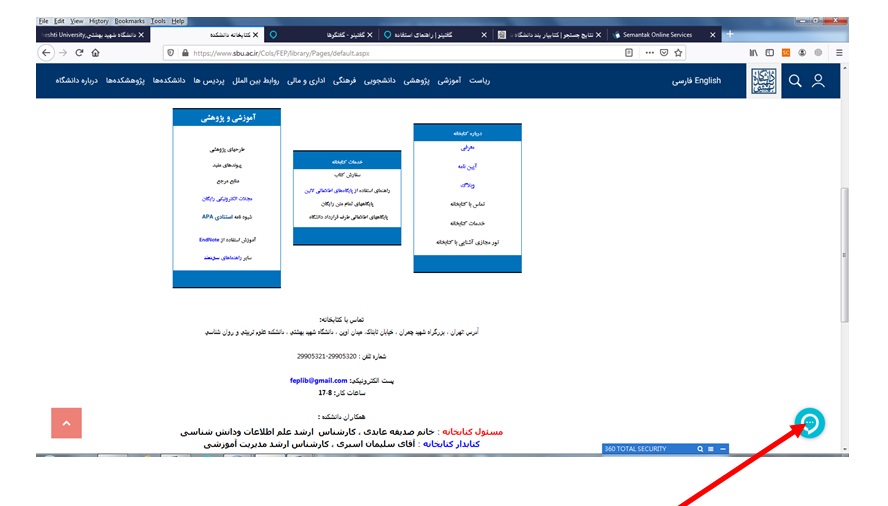Bookmark this page with the star icon
The height and width of the screenshot is (506, 888).
click(x=679, y=53)
